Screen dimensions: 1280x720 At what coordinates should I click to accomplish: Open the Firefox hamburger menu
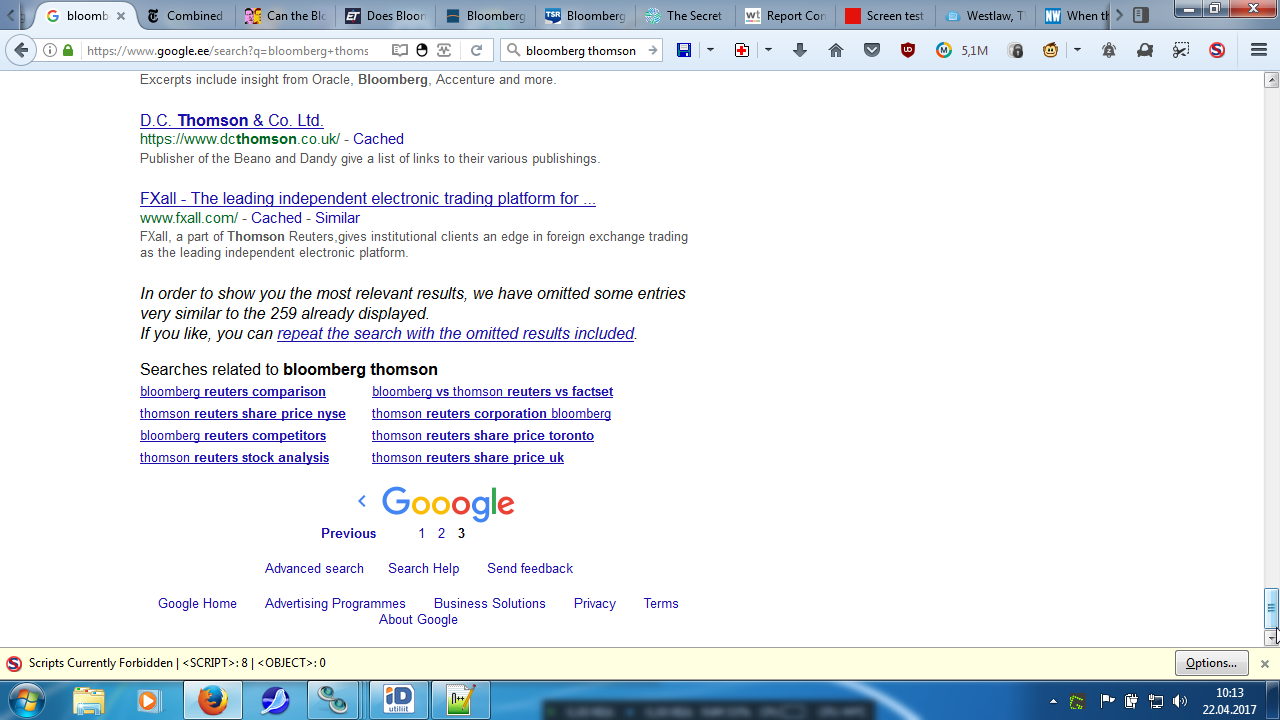(x=1259, y=50)
